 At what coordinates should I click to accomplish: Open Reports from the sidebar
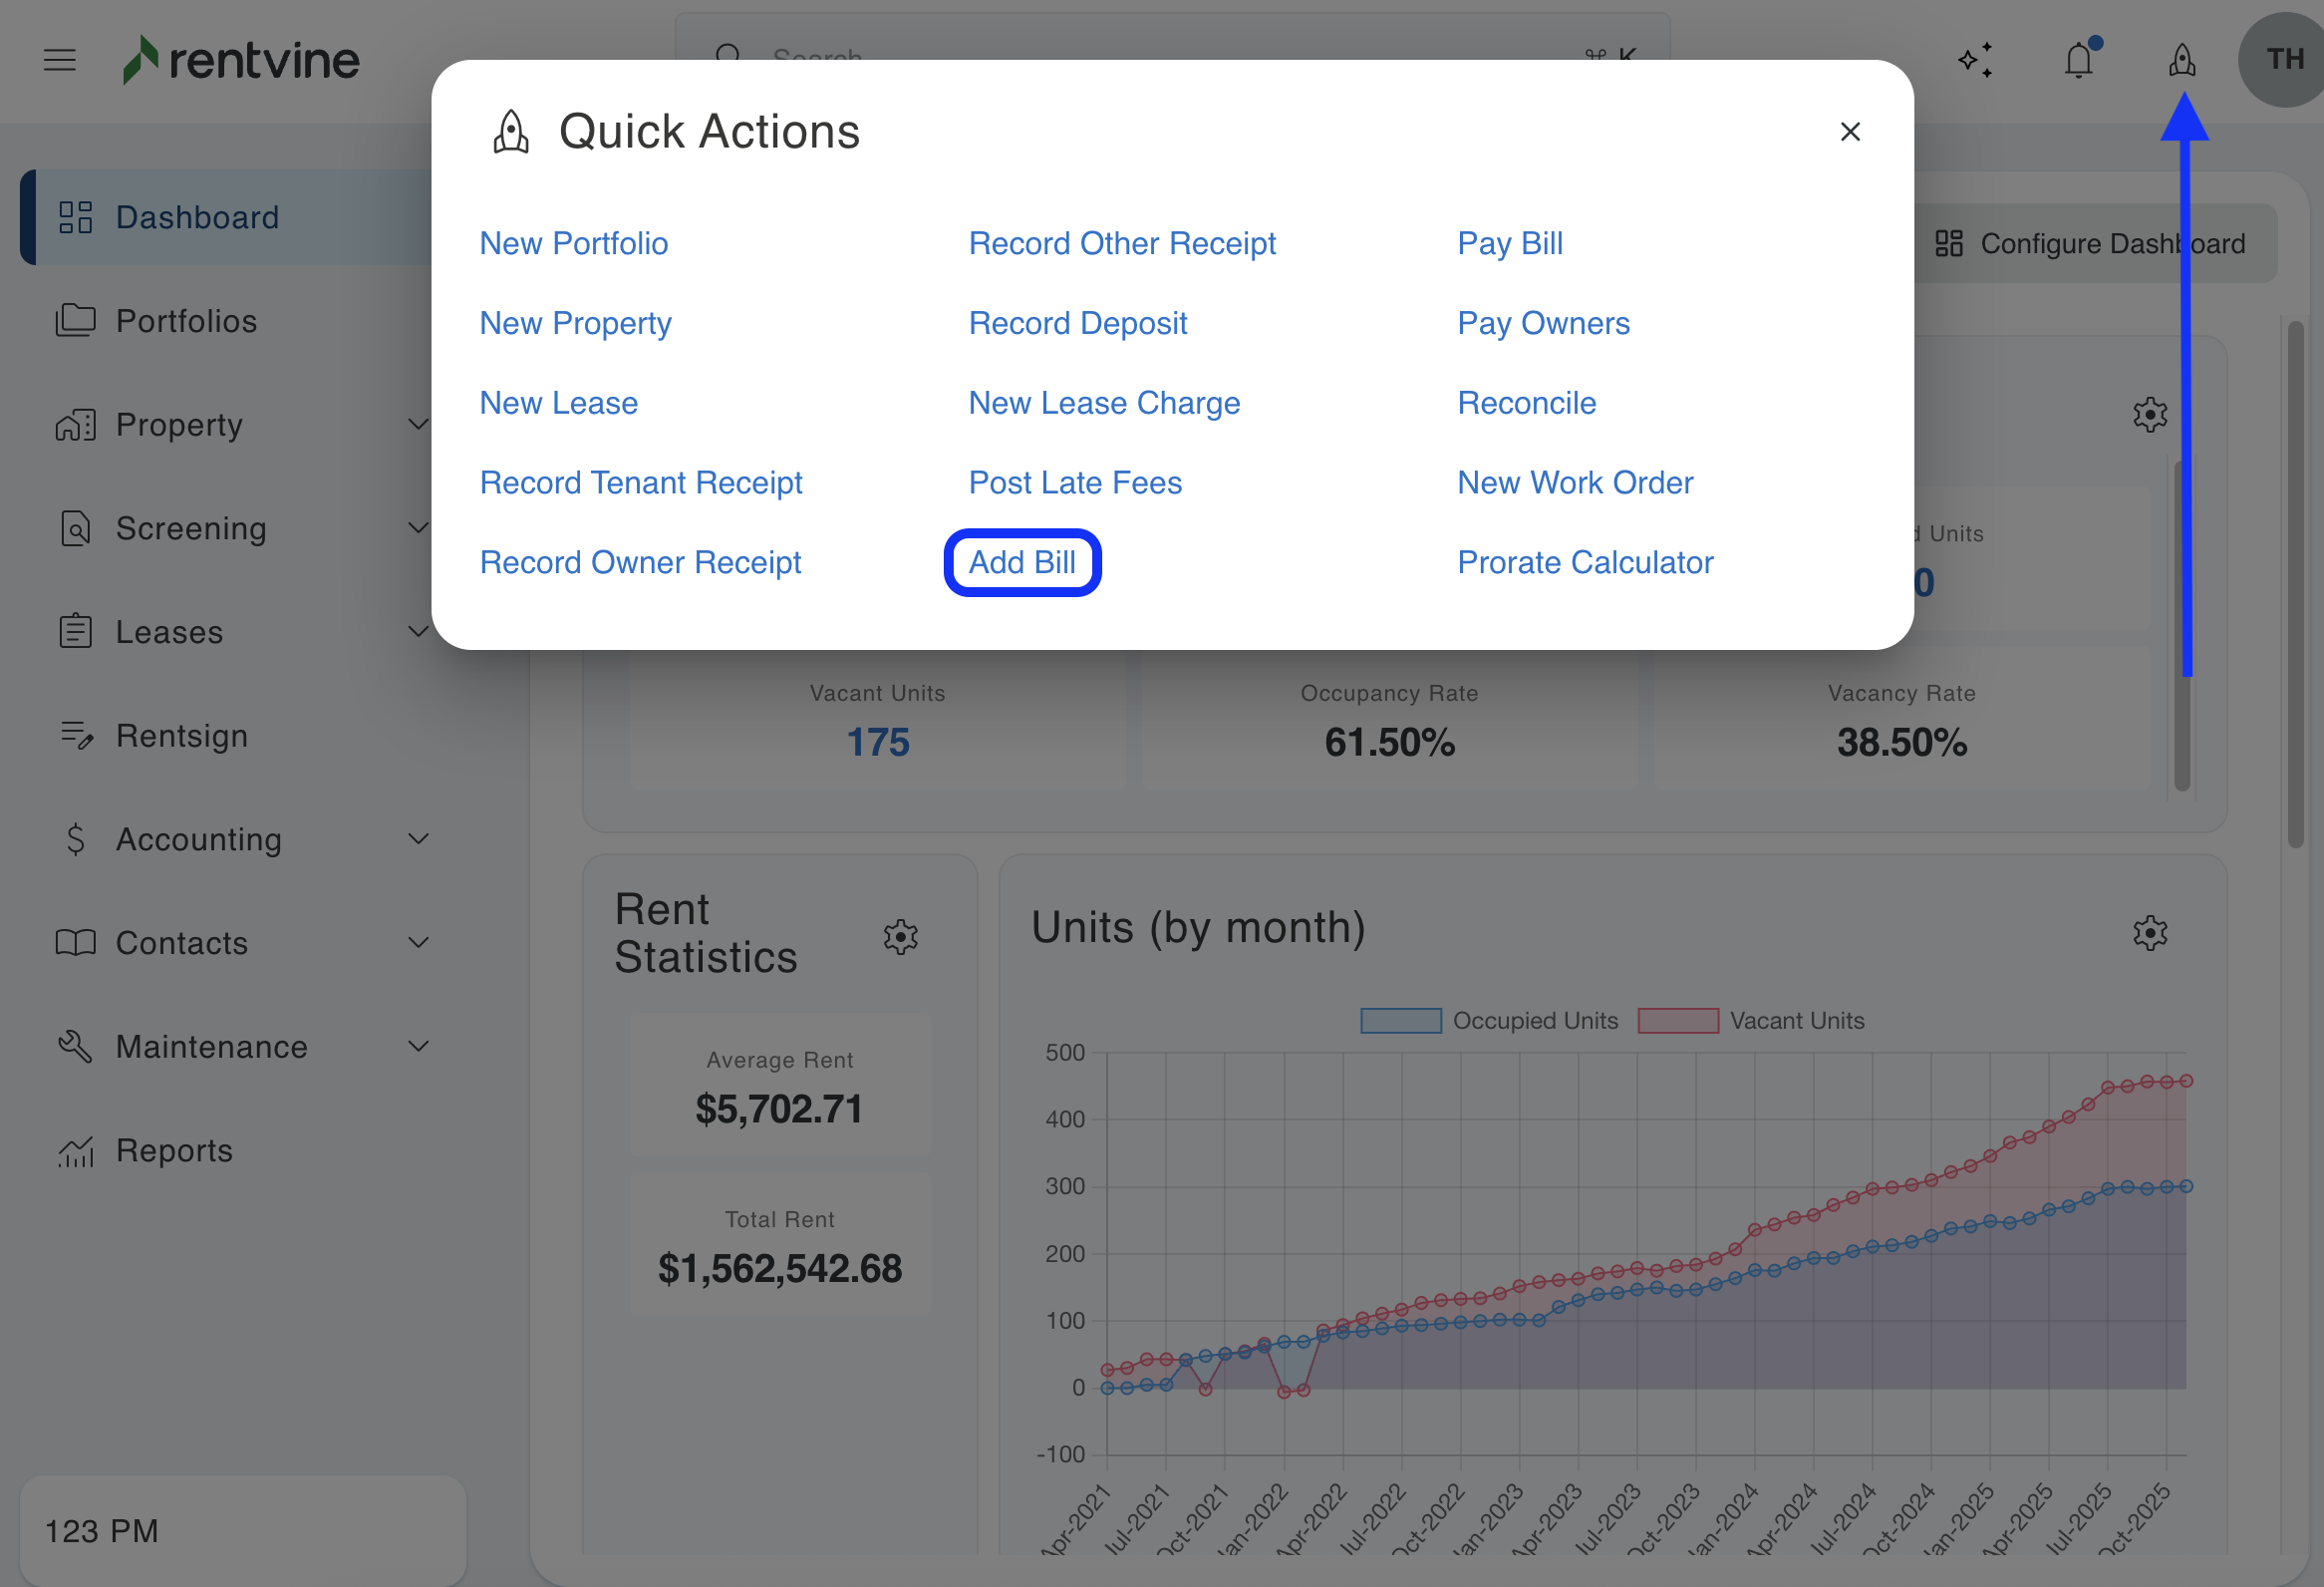pyautogui.click(x=174, y=1150)
